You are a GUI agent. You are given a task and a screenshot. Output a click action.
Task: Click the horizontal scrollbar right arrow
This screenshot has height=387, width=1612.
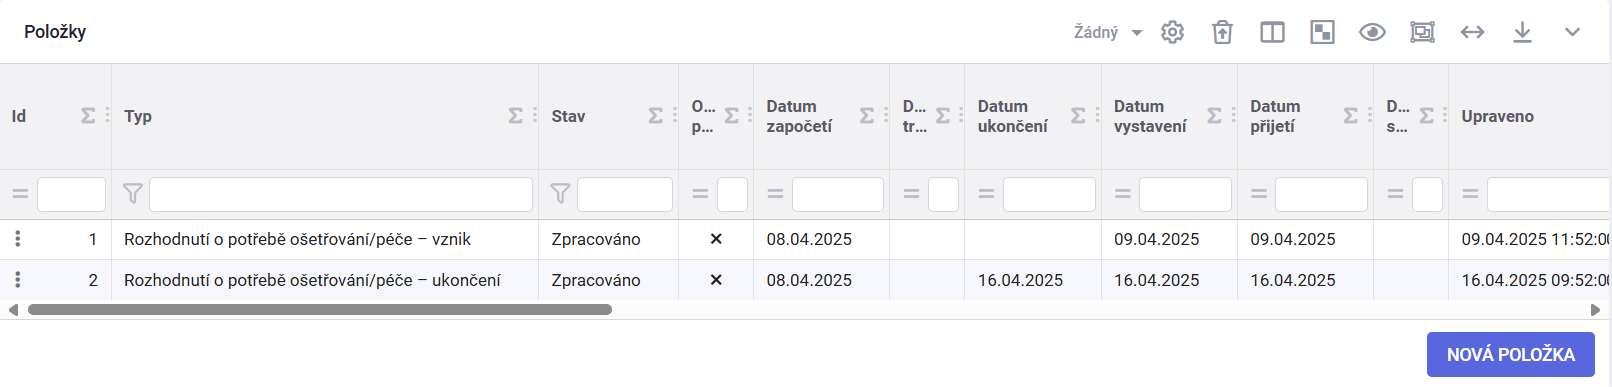coord(1595,310)
